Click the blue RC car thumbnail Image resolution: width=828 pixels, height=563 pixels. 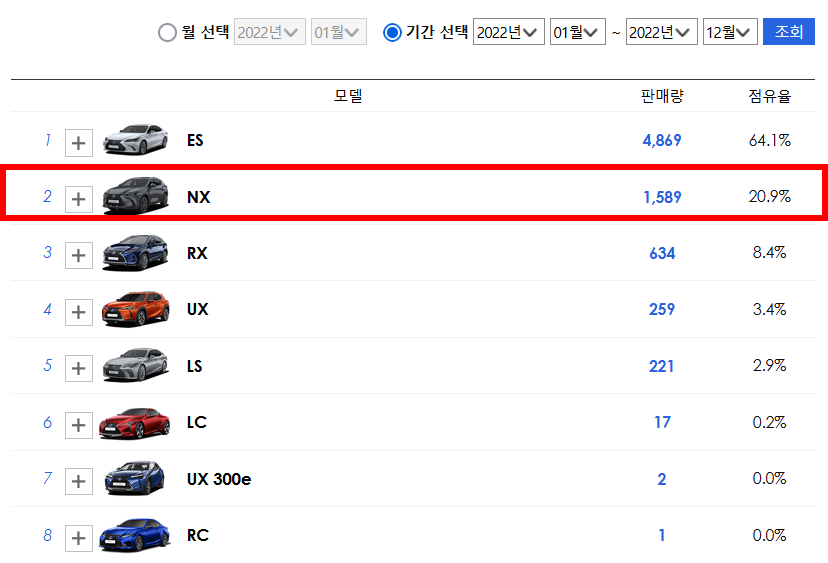pos(135,535)
